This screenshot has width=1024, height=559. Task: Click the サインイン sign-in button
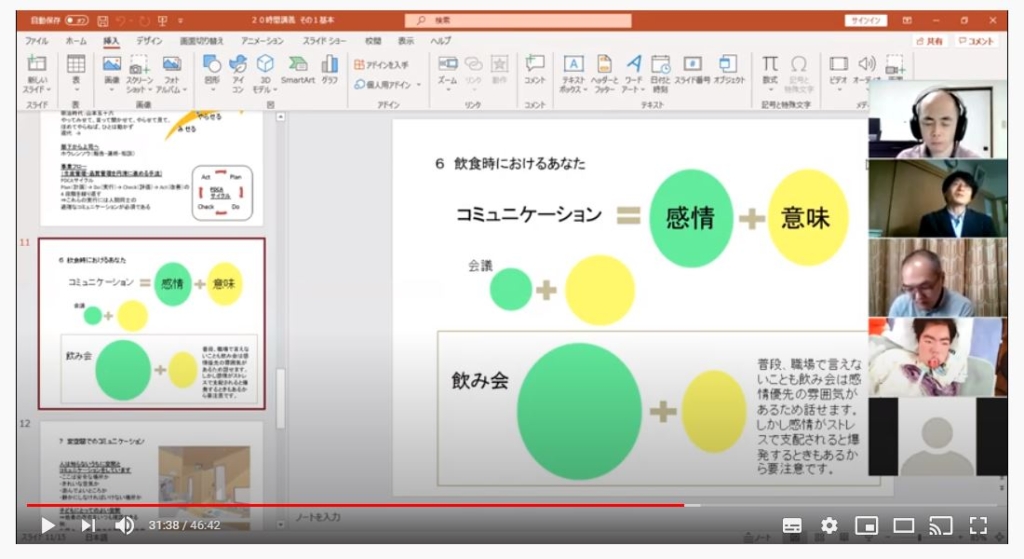[866, 21]
